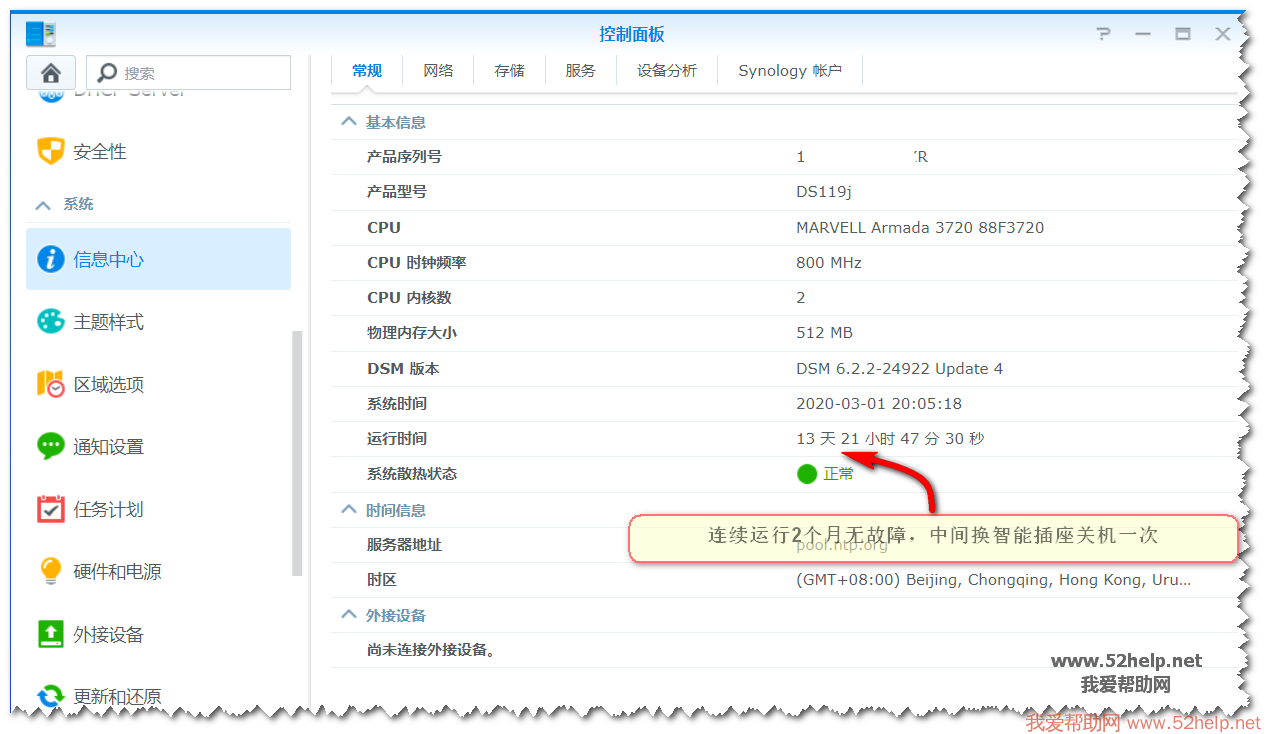Image resolution: width=1267 pixels, height=734 pixels.
Task: Open the Synology 帐户 tab
Action: tap(789, 71)
